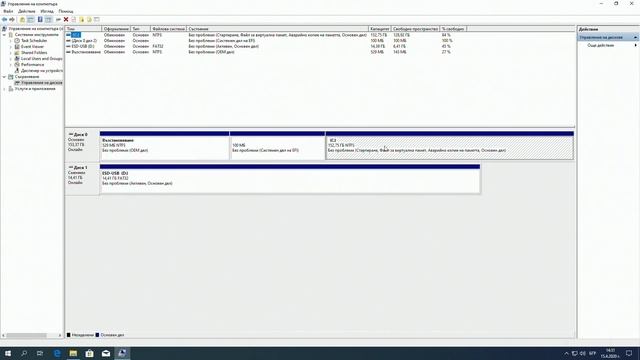Click the Forward arrow in the toolbar

pos(12,20)
